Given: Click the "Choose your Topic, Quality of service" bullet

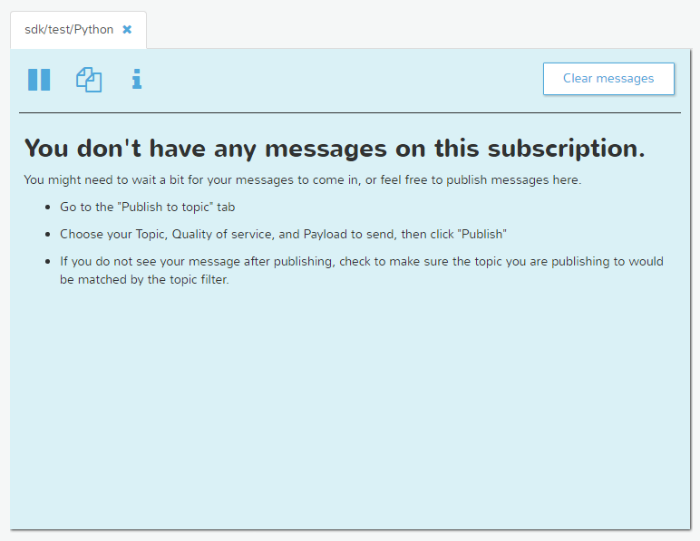Looking at the screenshot, I should point(283,234).
